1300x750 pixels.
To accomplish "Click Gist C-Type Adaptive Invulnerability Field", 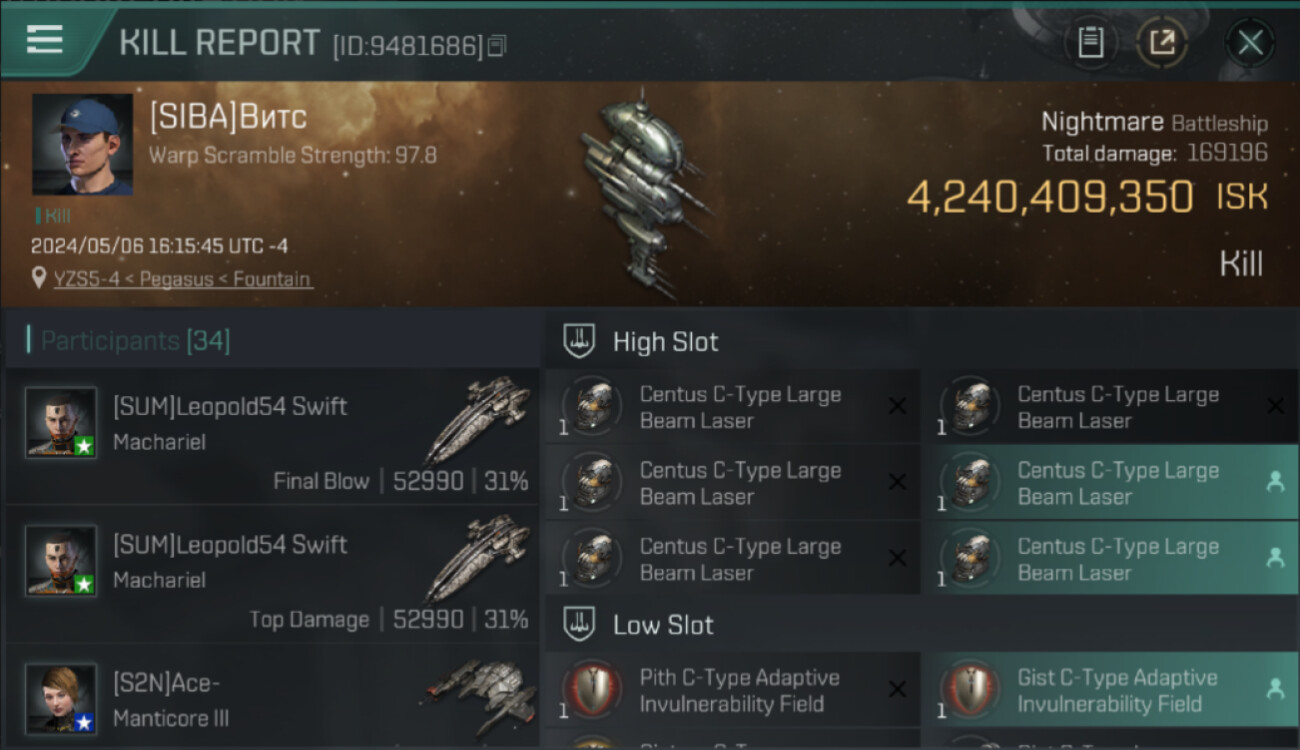I will click(1110, 690).
